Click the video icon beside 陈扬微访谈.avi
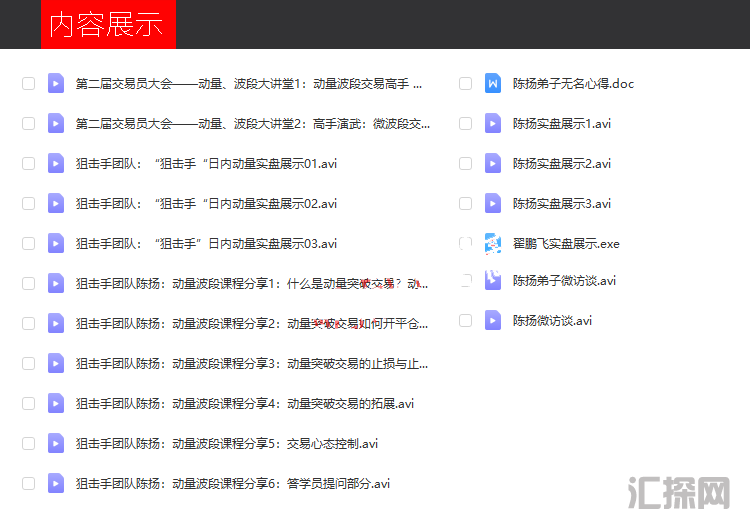Viewport: 750px width, 517px height. point(492,320)
